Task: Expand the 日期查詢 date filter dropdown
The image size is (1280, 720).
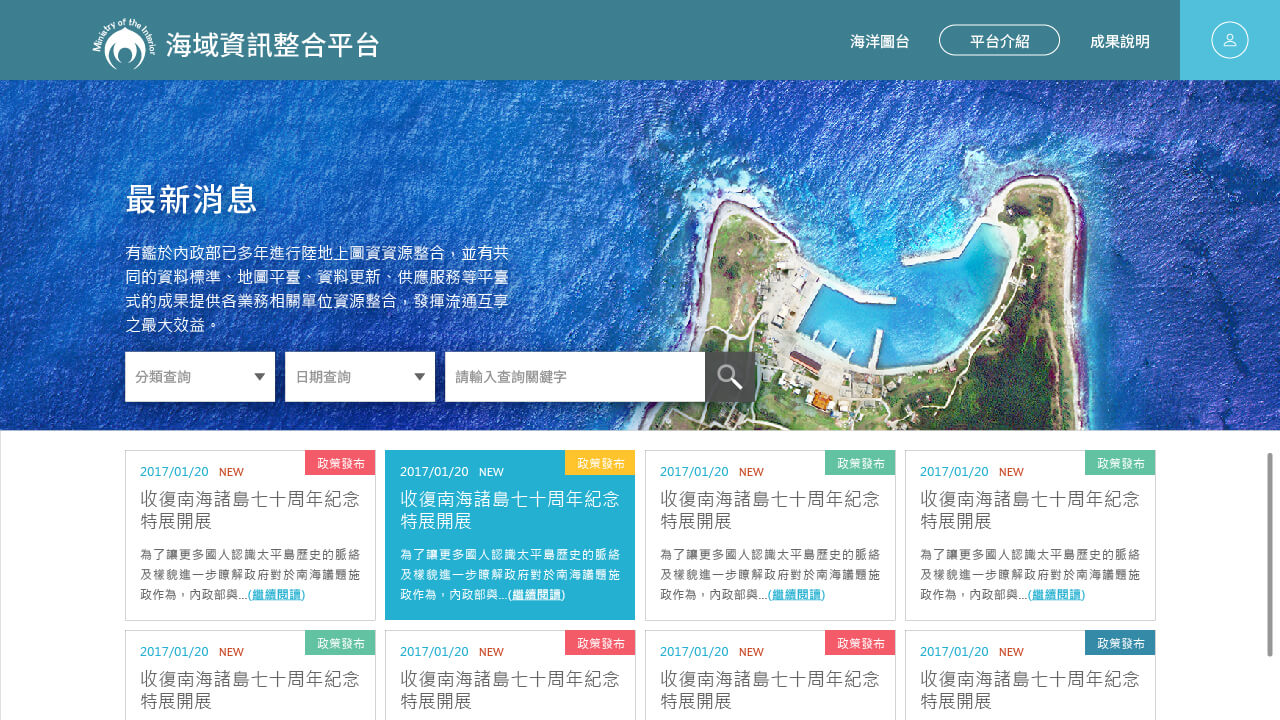Action: (x=359, y=377)
